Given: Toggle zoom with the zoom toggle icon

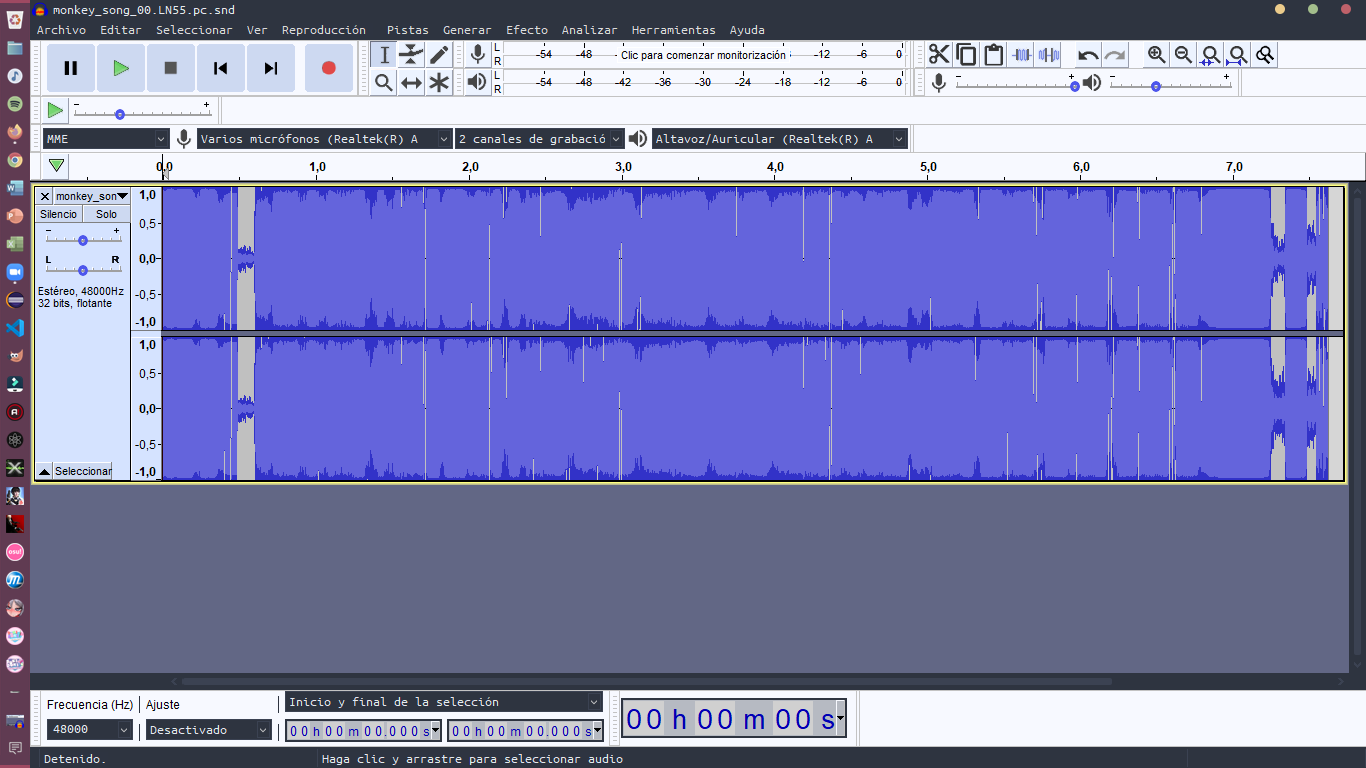Looking at the screenshot, I should point(1265,55).
